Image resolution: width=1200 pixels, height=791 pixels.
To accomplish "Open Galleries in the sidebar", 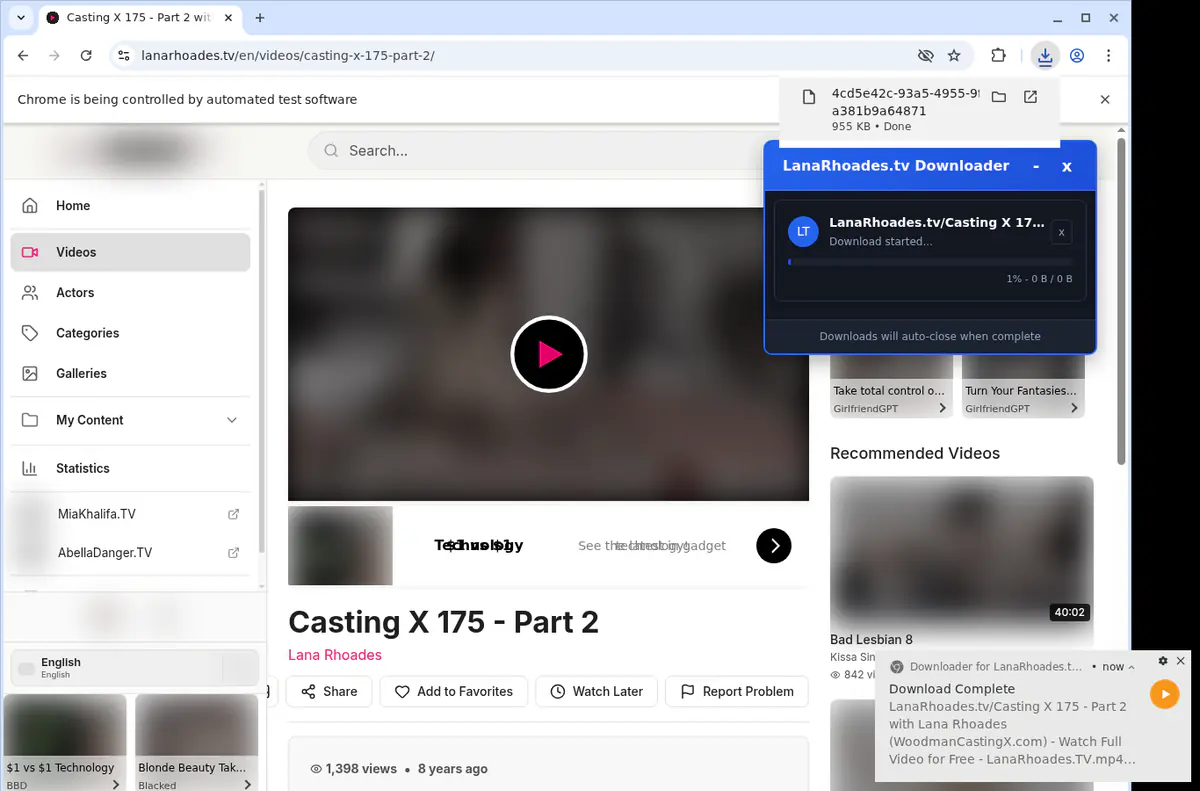I will coord(130,373).
